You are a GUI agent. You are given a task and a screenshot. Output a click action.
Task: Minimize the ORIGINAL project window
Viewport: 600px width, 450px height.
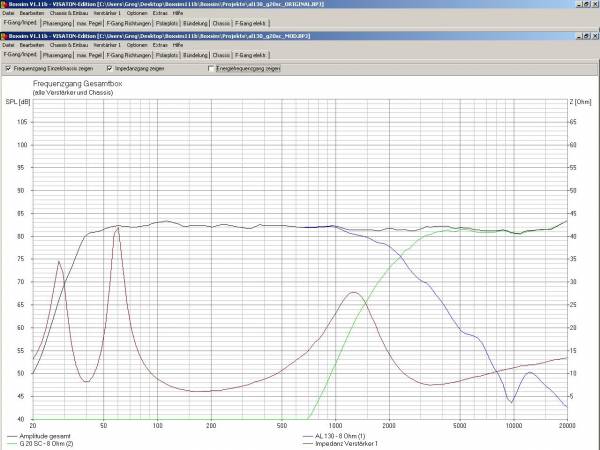pos(580,4)
